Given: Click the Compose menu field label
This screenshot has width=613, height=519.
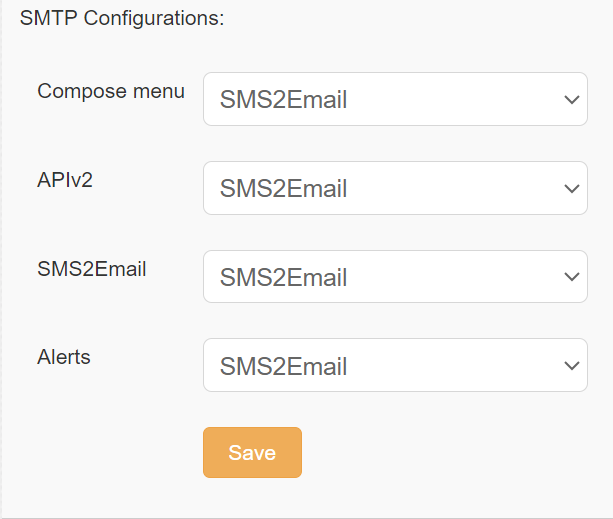Looking at the screenshot, I should point(111,91).
